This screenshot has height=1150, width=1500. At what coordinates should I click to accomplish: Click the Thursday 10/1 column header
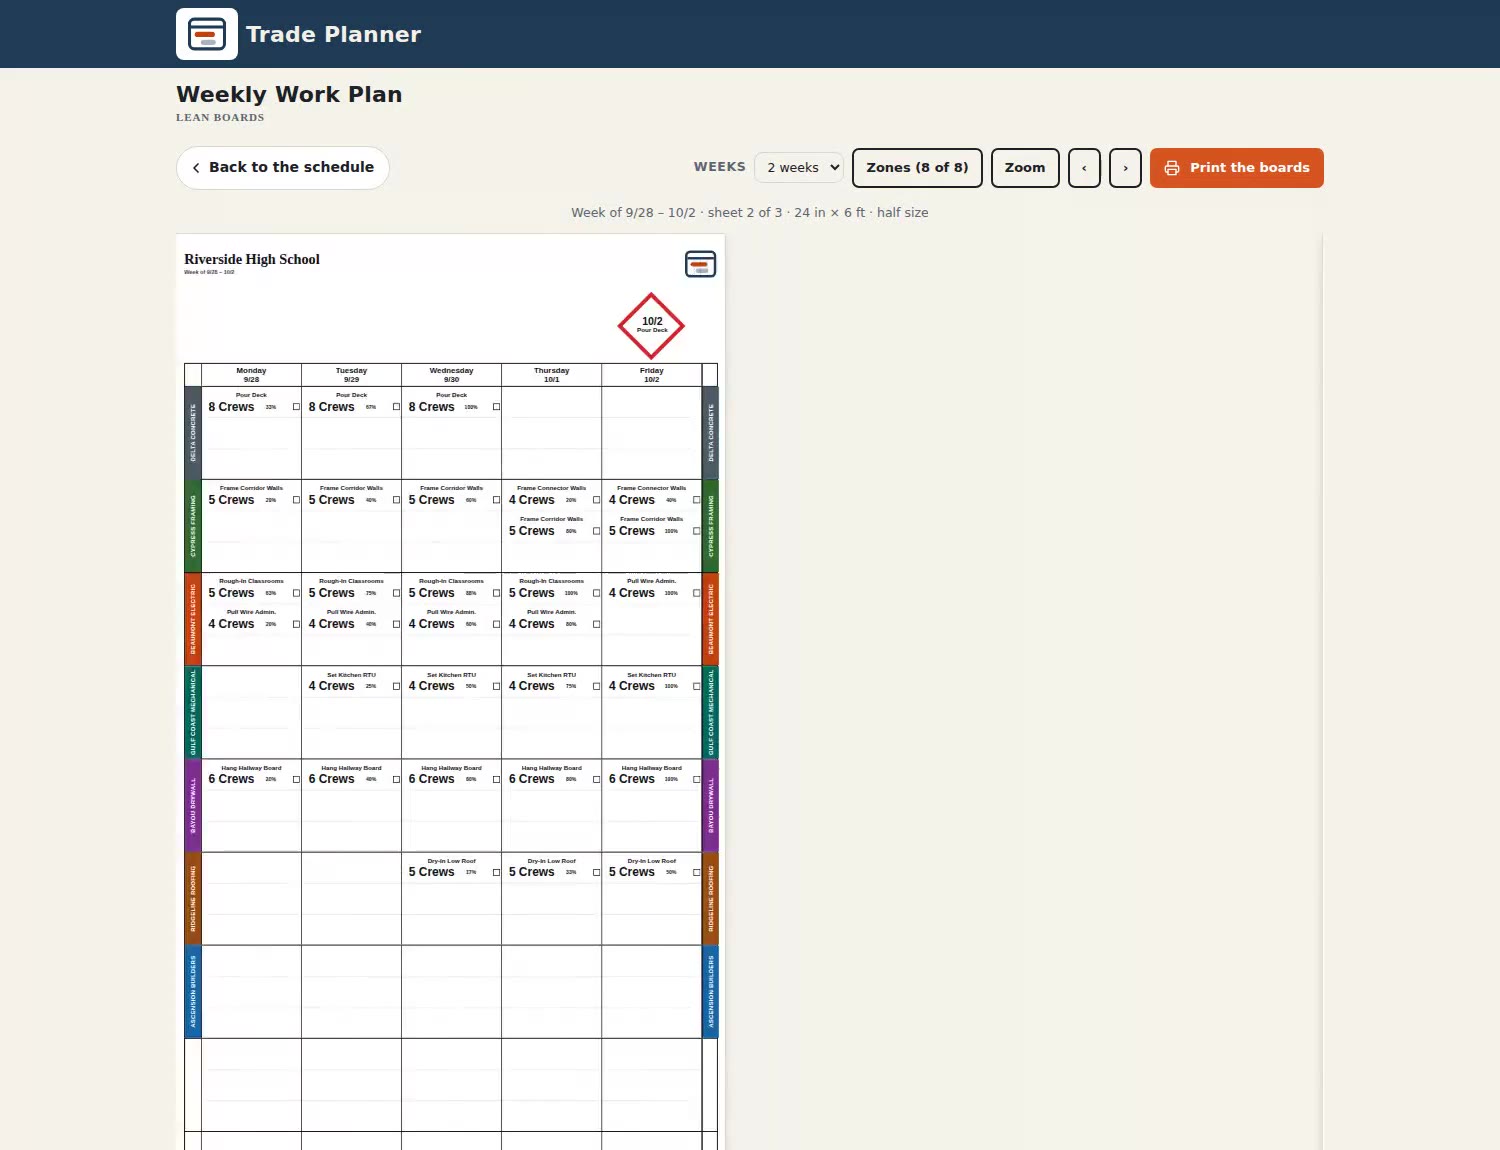coord(551,375)
